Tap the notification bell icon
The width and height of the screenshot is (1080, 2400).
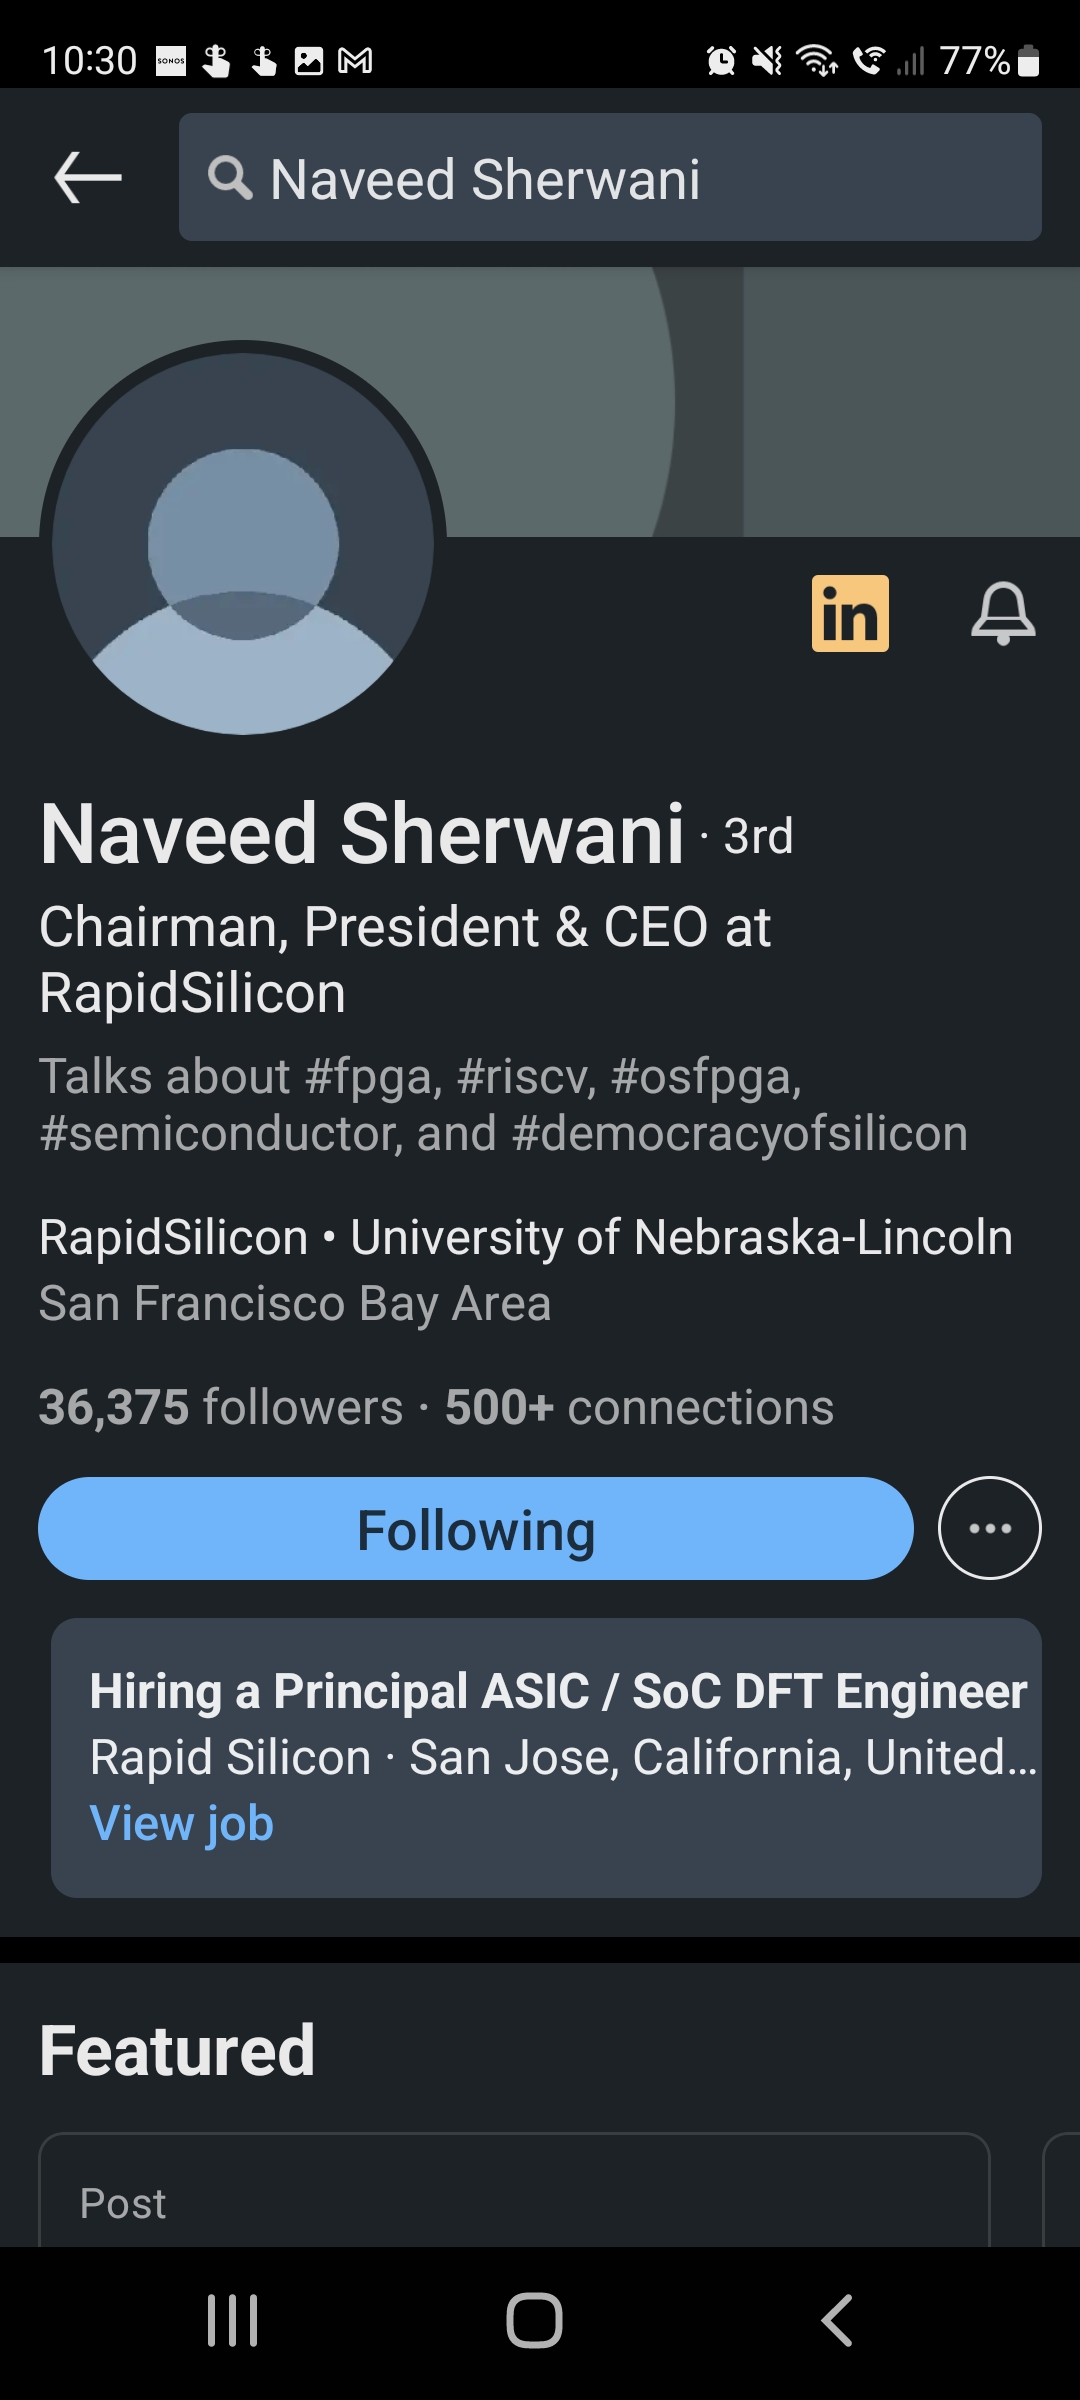[x=1003, y=613]
